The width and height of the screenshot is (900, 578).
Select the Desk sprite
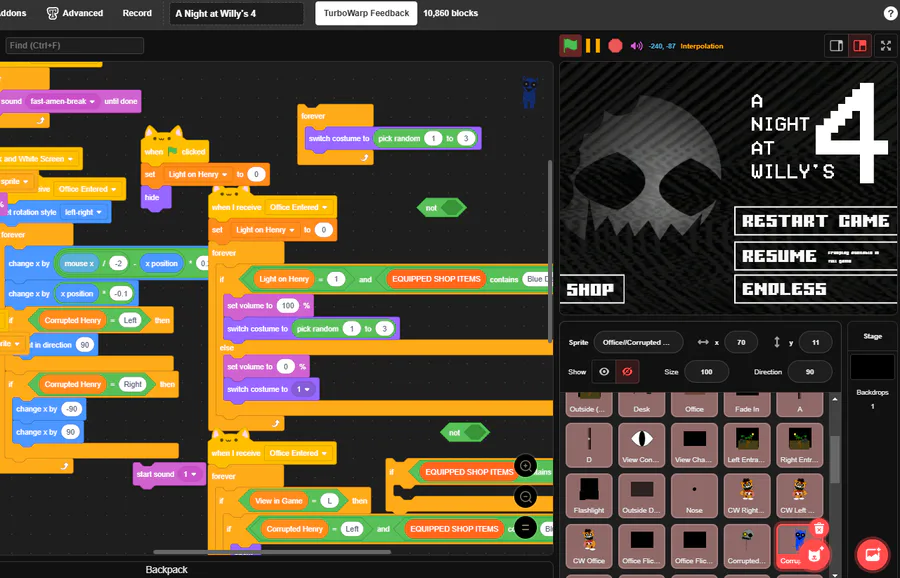(x=642, y=404)
